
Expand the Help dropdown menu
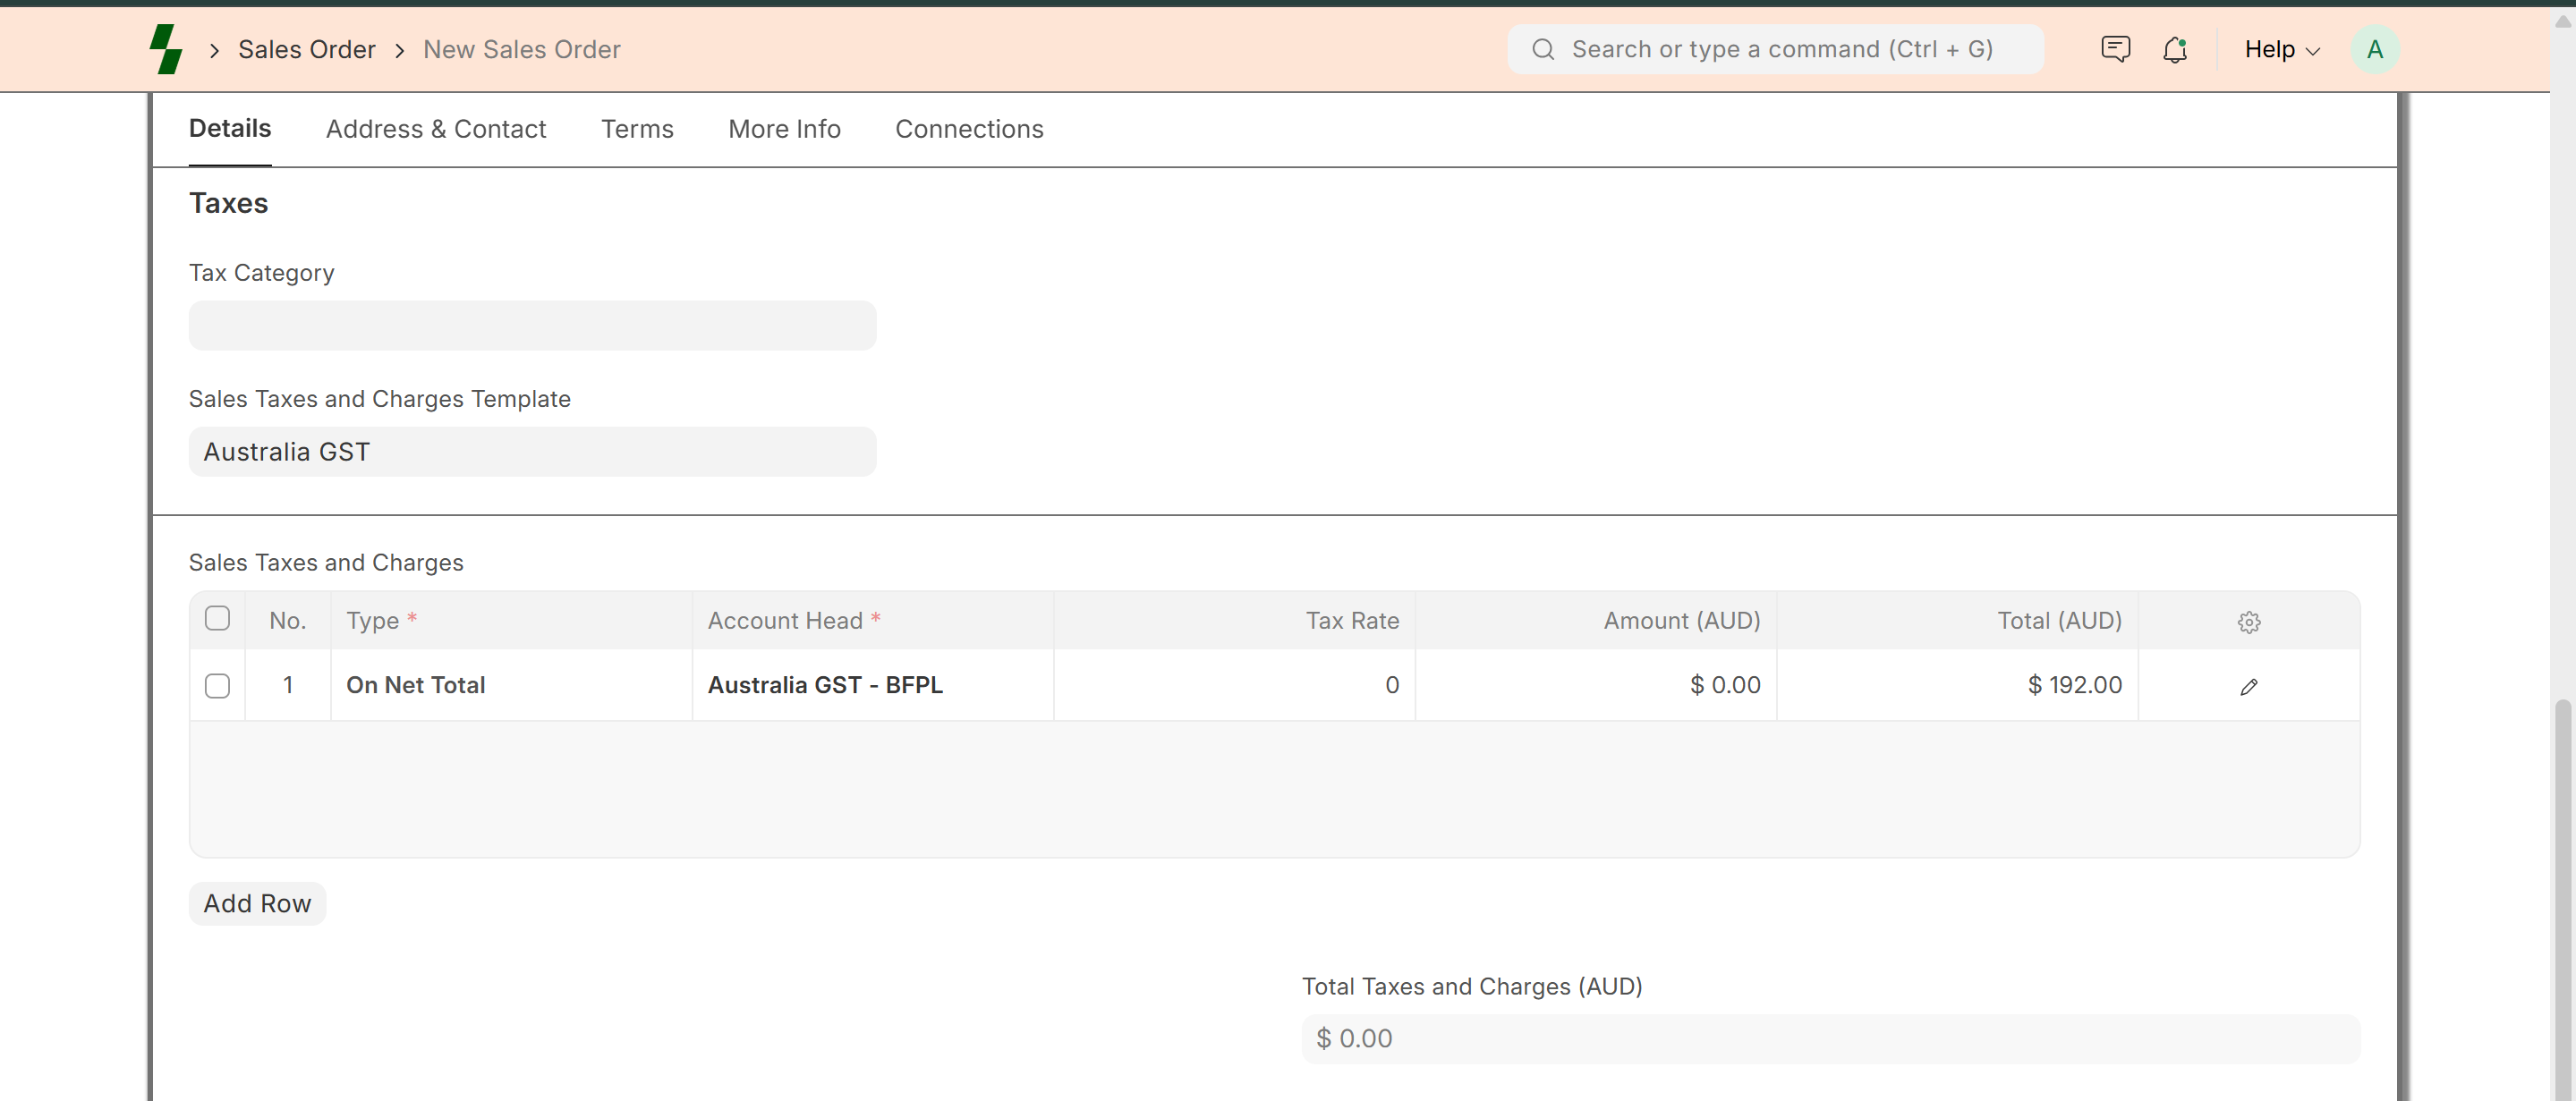[x=2281, y=49]
